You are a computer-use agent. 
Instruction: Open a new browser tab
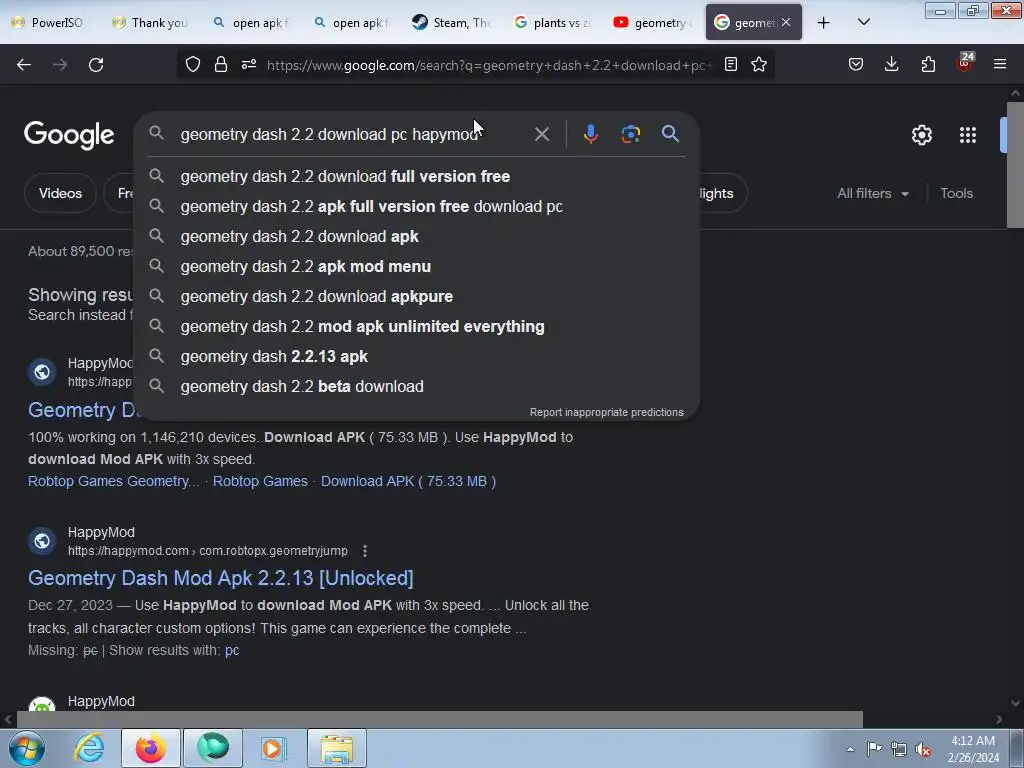824,23
